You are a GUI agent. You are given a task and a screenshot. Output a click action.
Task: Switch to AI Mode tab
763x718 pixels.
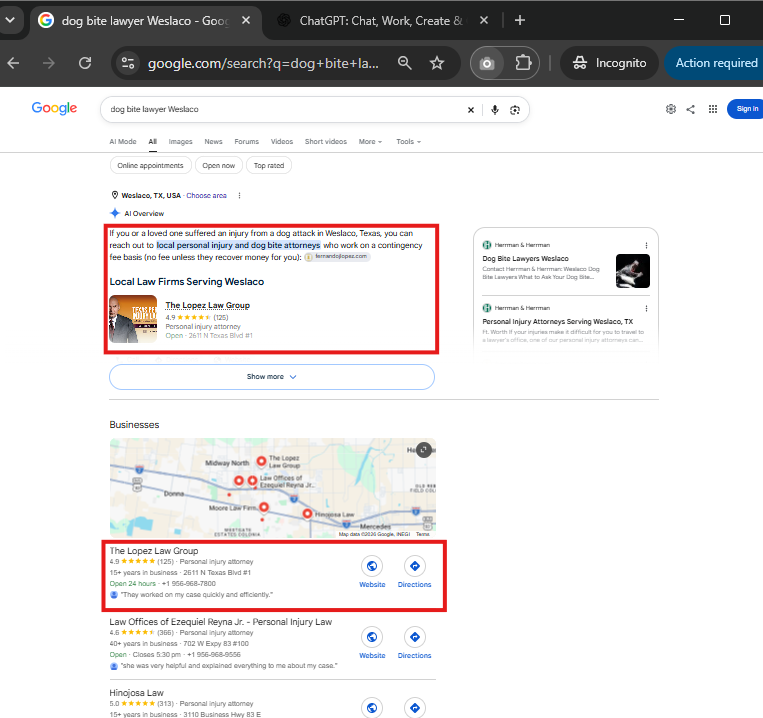(123, 142)
